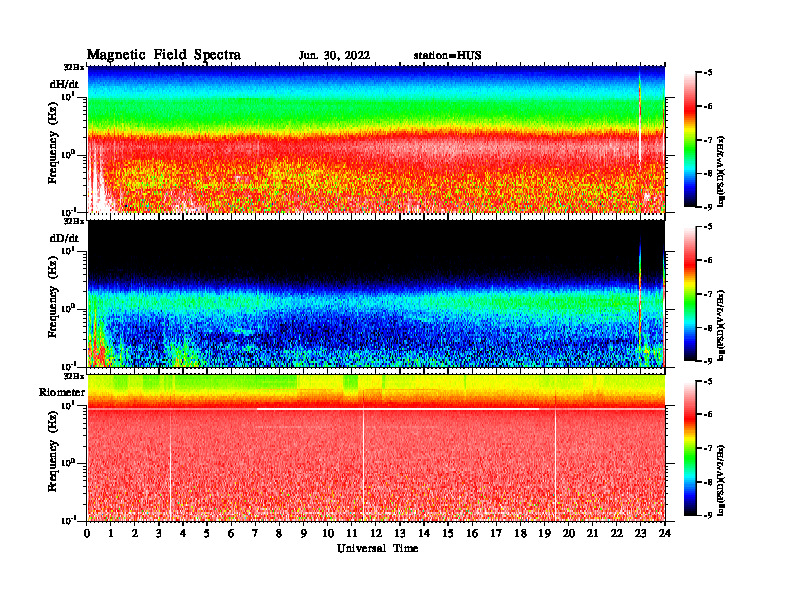Click the white vertical line near 19.5 UT in Riometer panel
The height and width of the screenshot is (612, 792).
555,465
